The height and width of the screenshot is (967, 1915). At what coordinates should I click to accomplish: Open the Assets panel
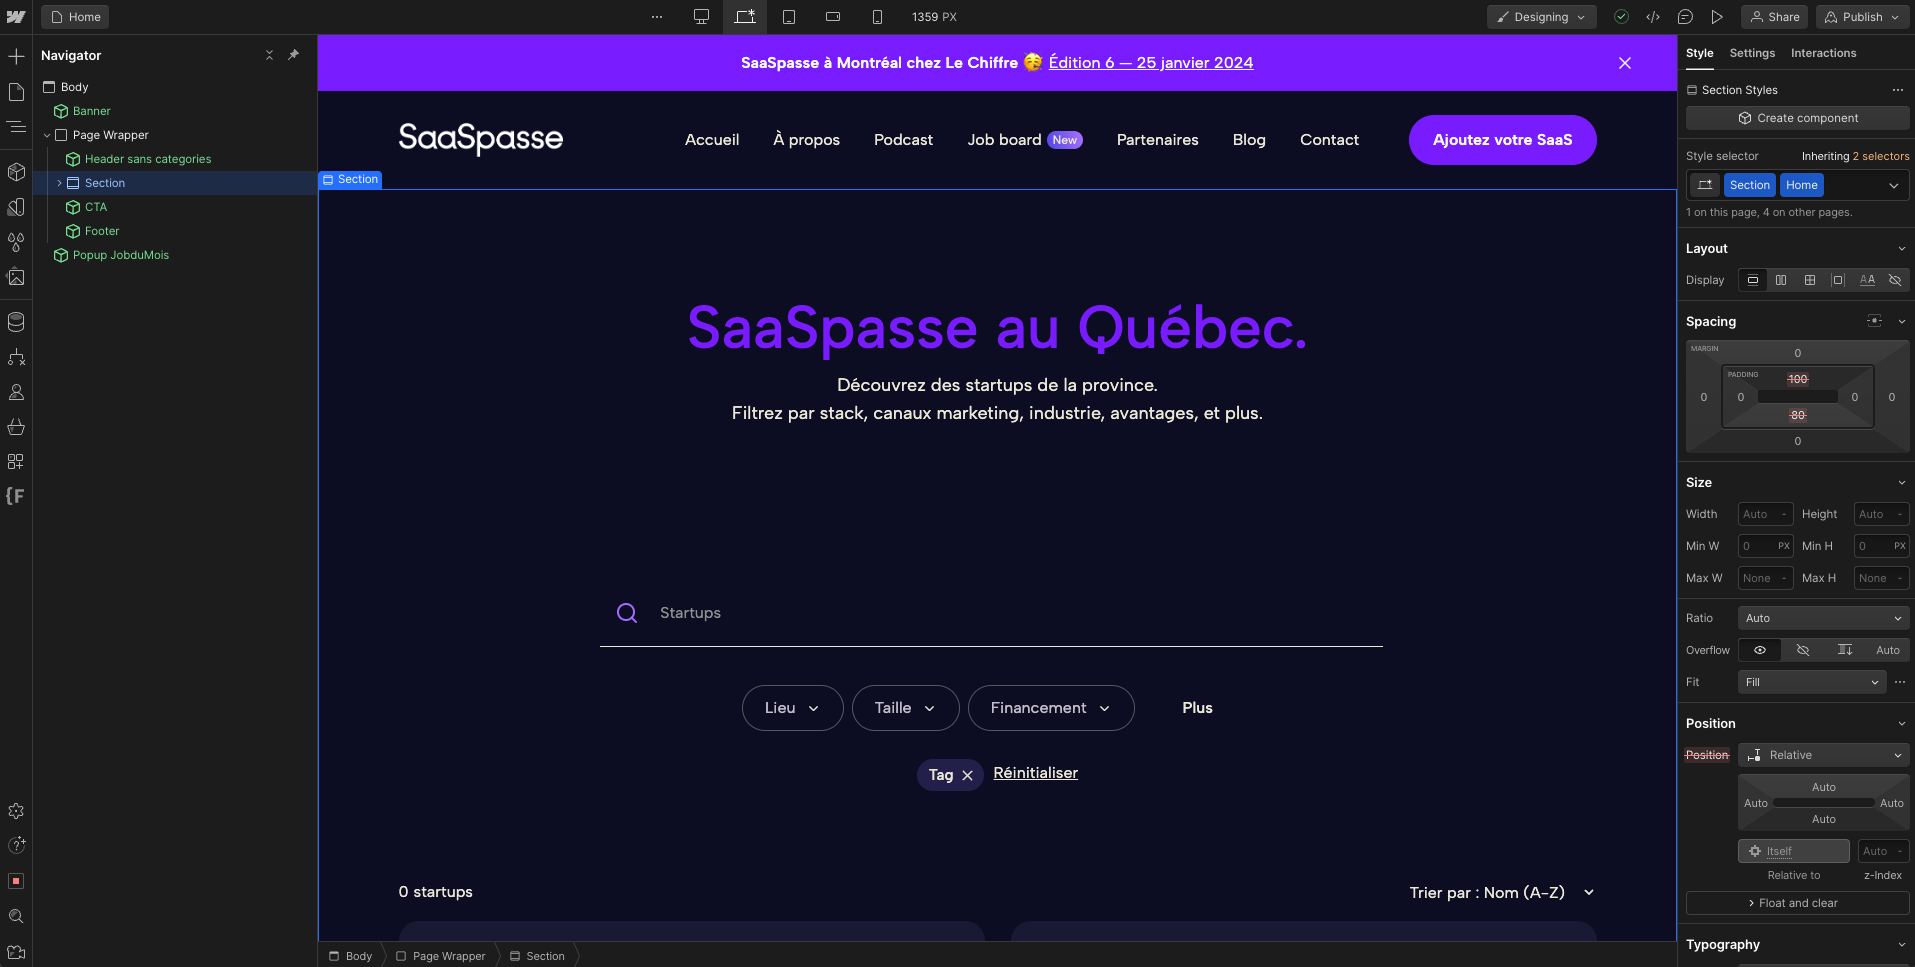click(16, 277)
